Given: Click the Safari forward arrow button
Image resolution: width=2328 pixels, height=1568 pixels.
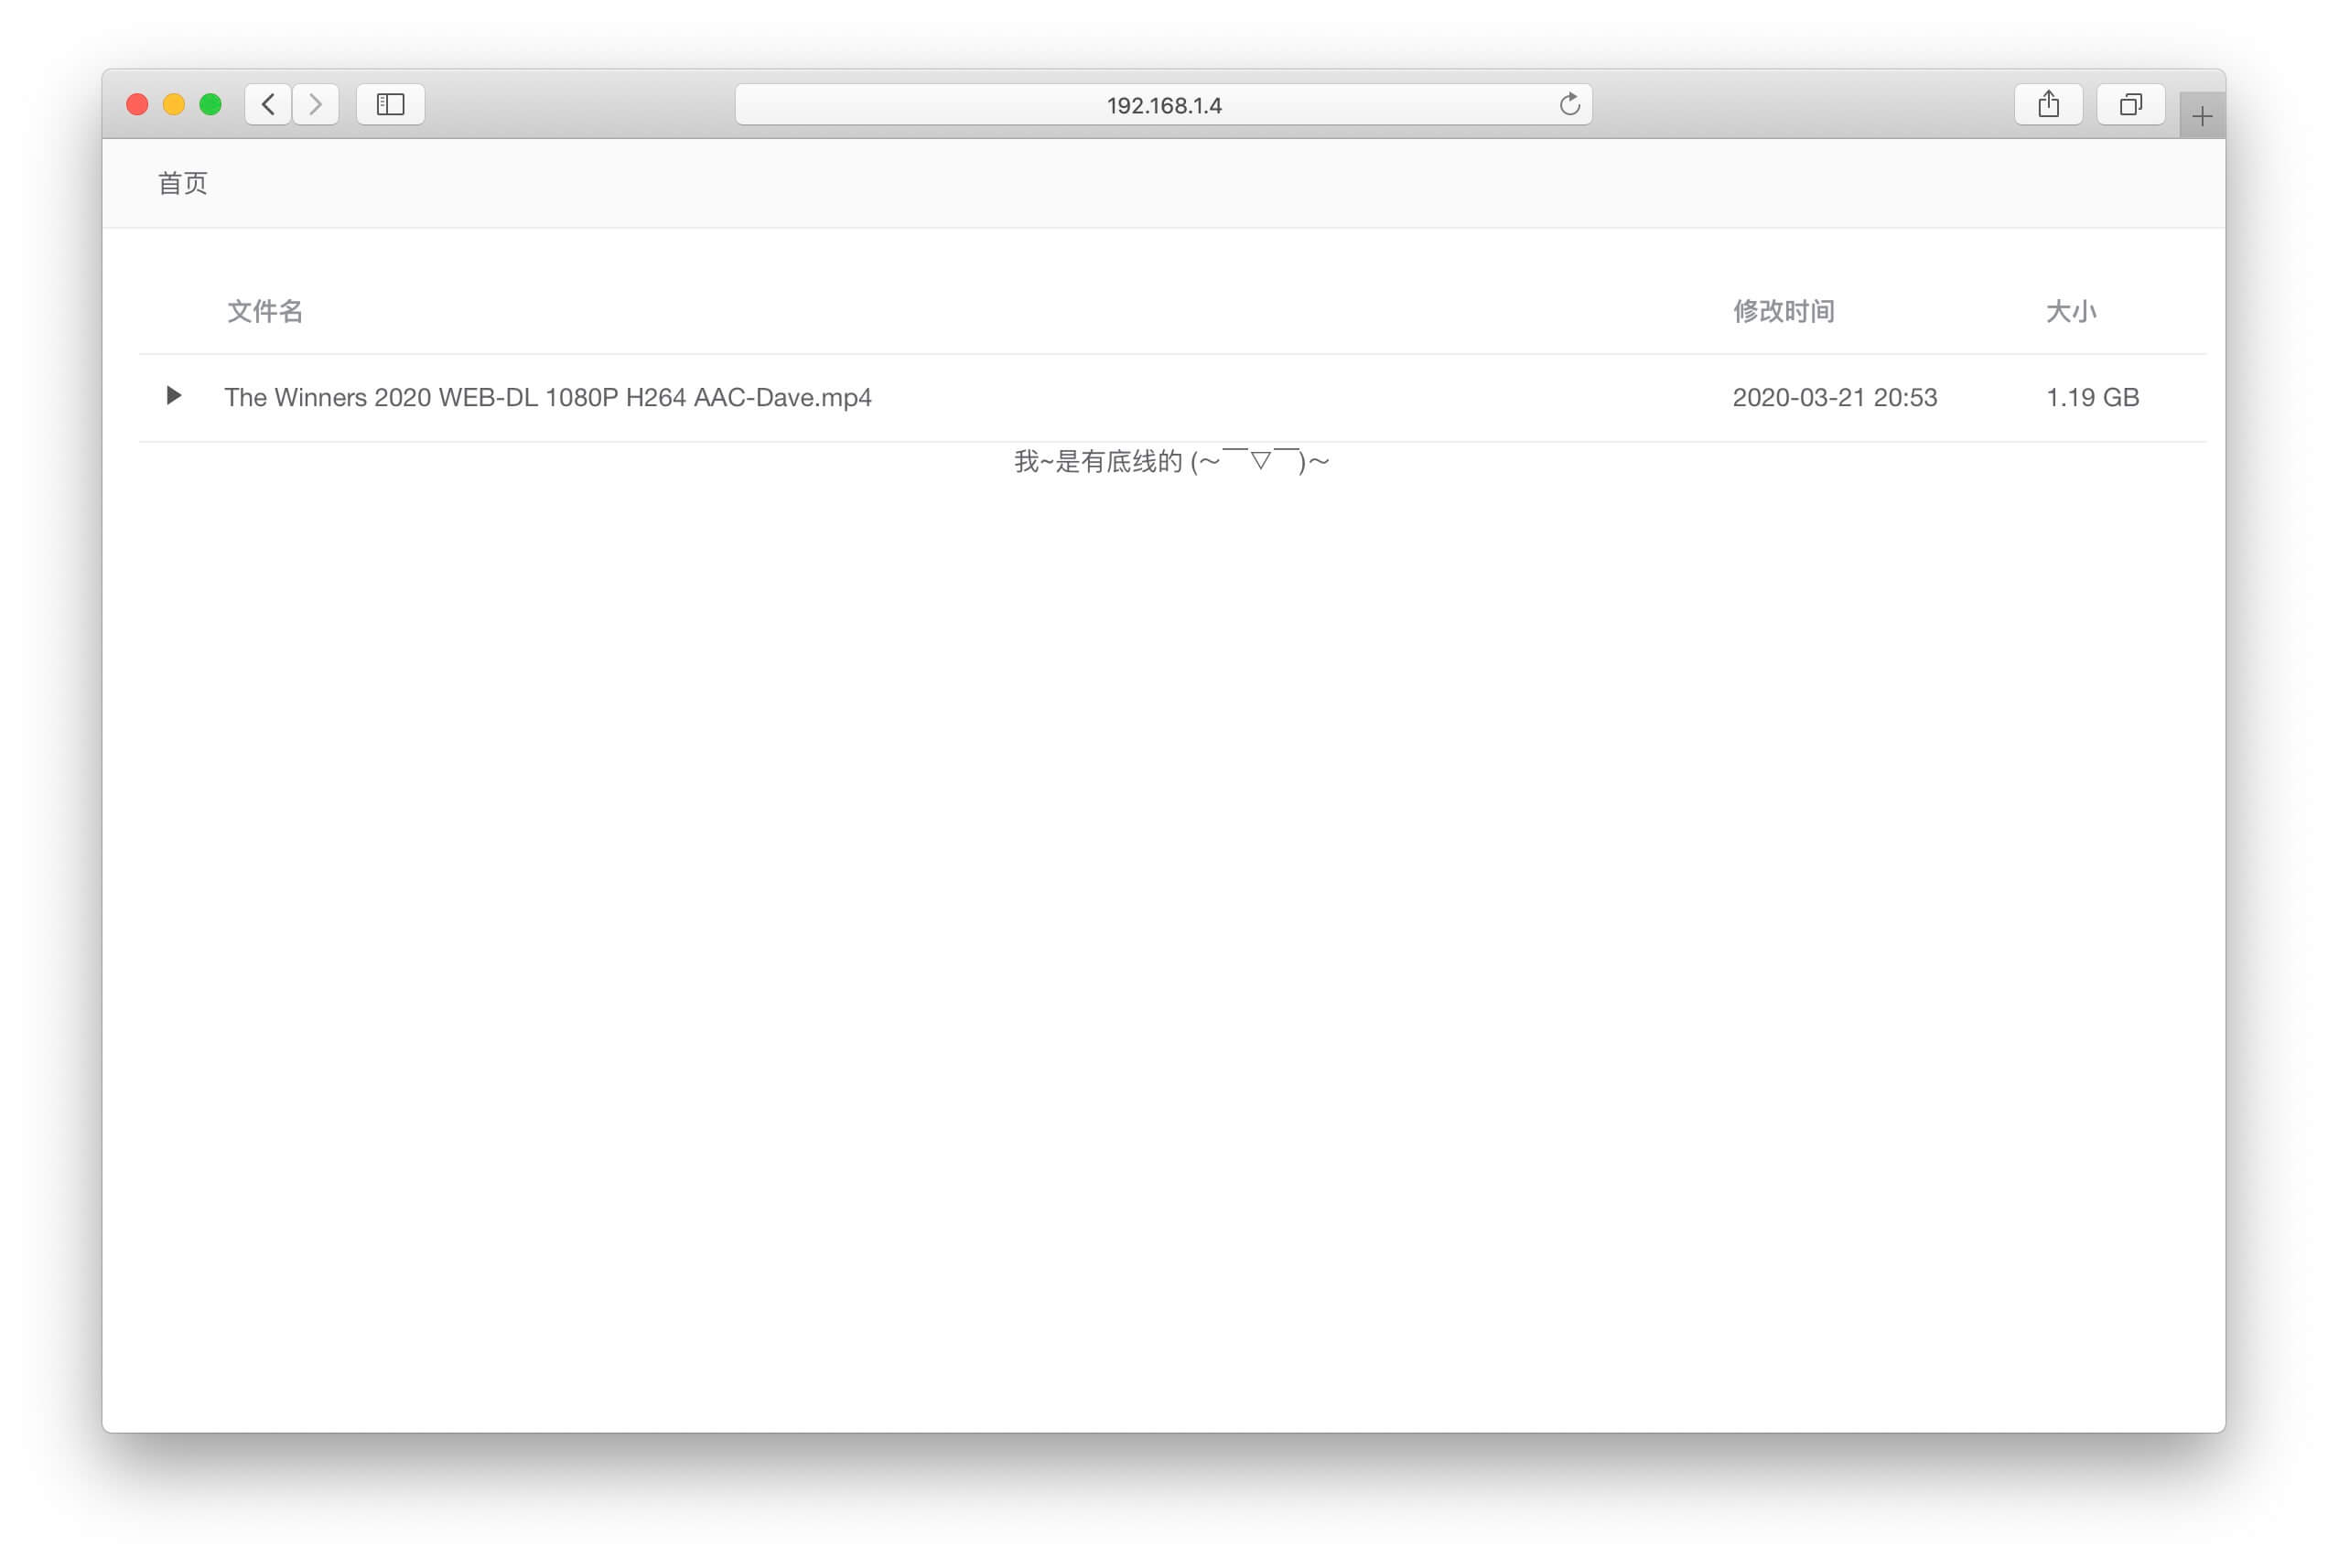Looking at the screenshot, I should point(315,104).
